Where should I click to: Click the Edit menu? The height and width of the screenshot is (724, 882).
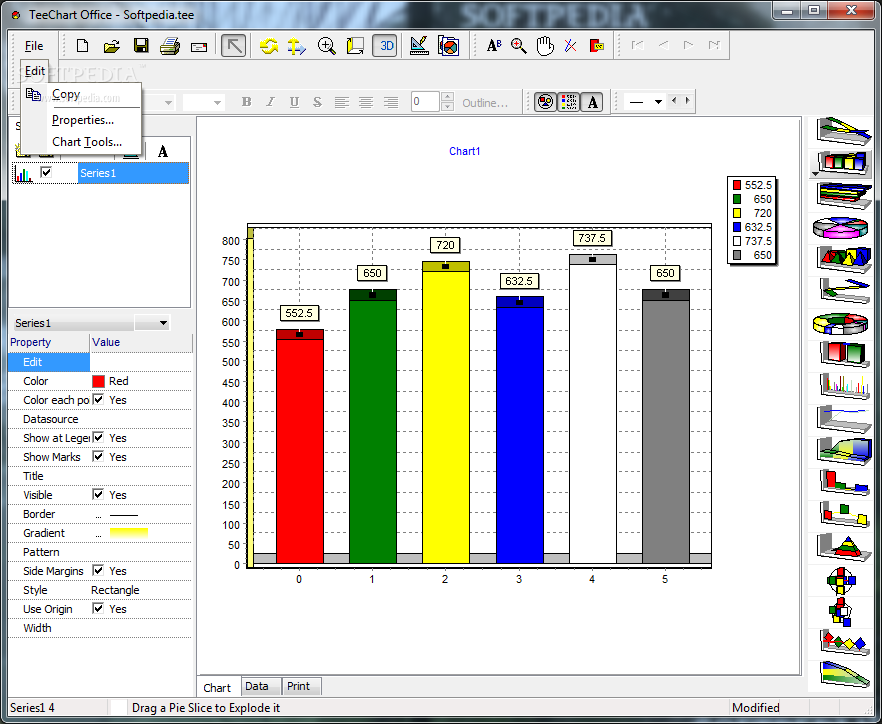click(x=34, y=71)
